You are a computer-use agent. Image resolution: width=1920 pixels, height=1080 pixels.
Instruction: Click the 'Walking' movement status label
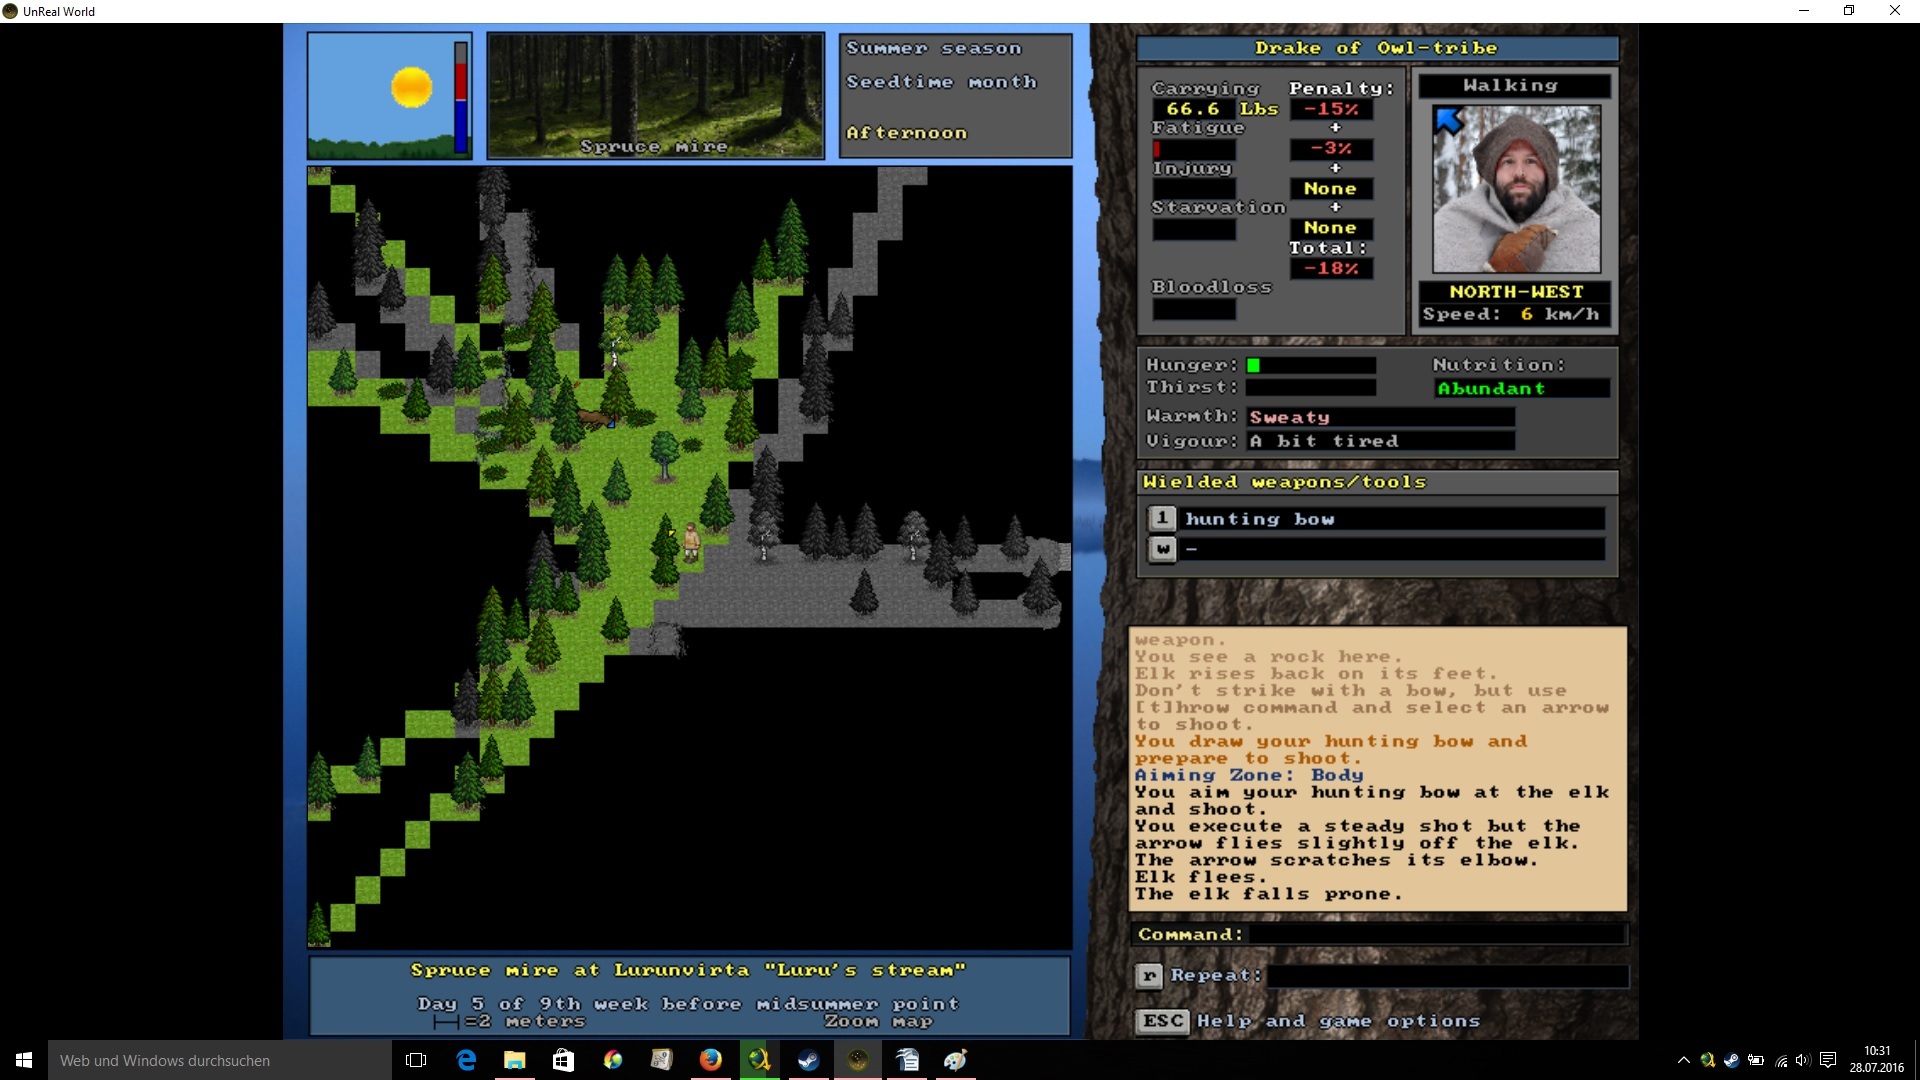(1510, 86)
